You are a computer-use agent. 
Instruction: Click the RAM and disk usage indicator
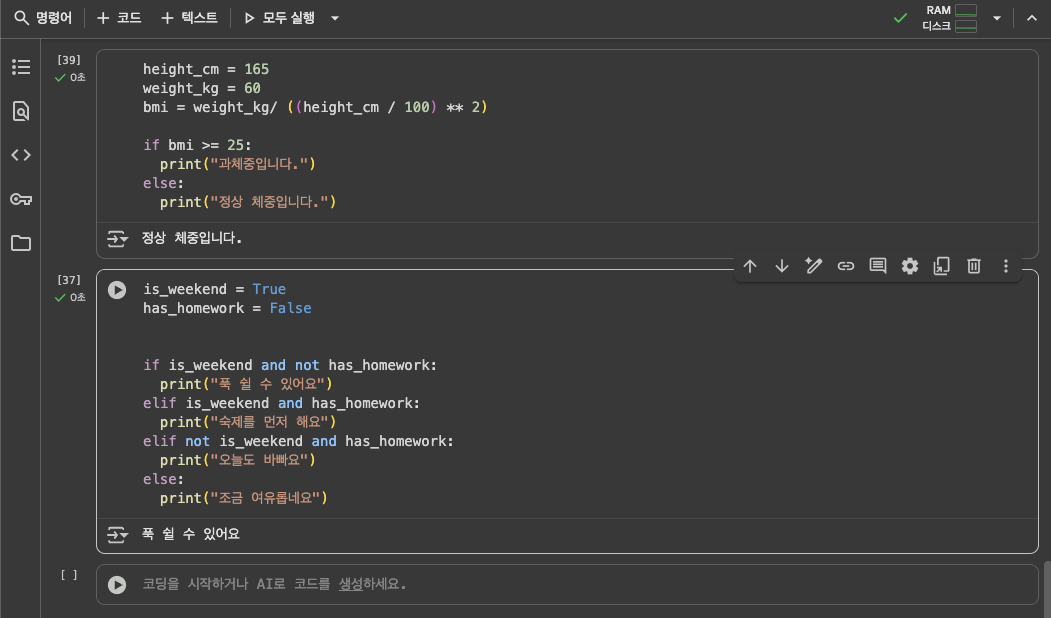pos(950,18)
